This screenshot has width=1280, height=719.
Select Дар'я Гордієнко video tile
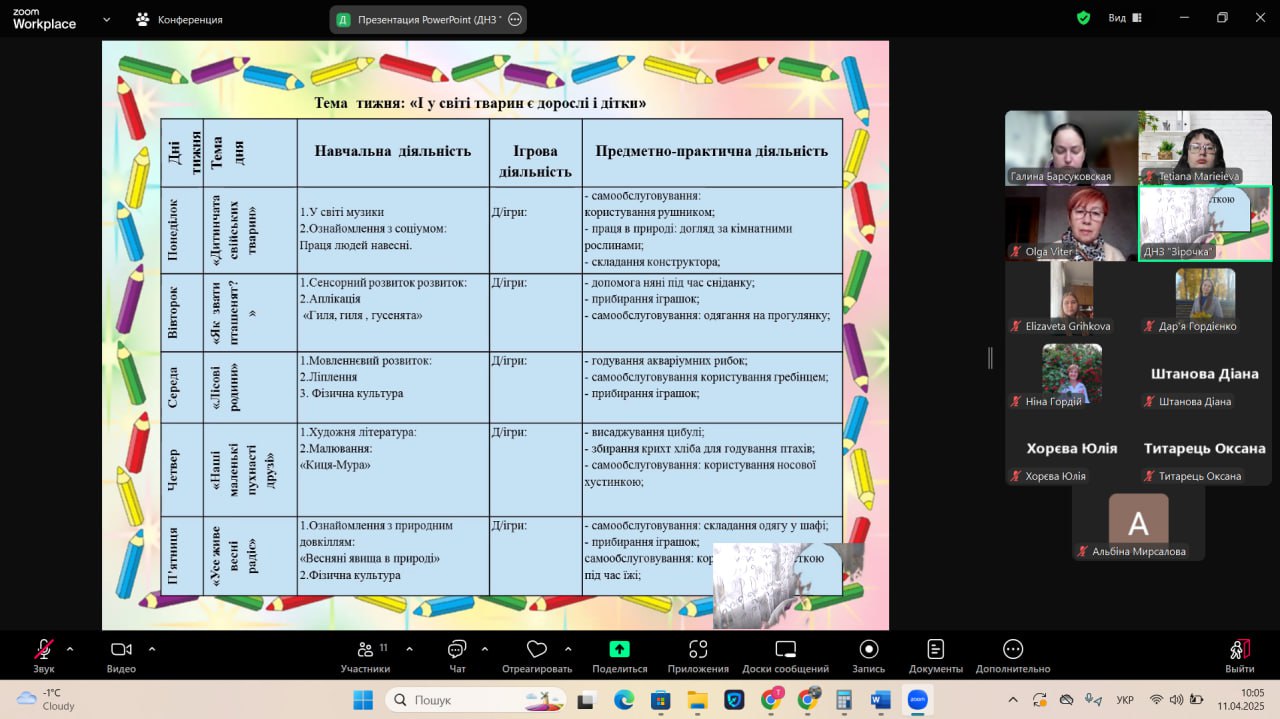click(1205, 298)
